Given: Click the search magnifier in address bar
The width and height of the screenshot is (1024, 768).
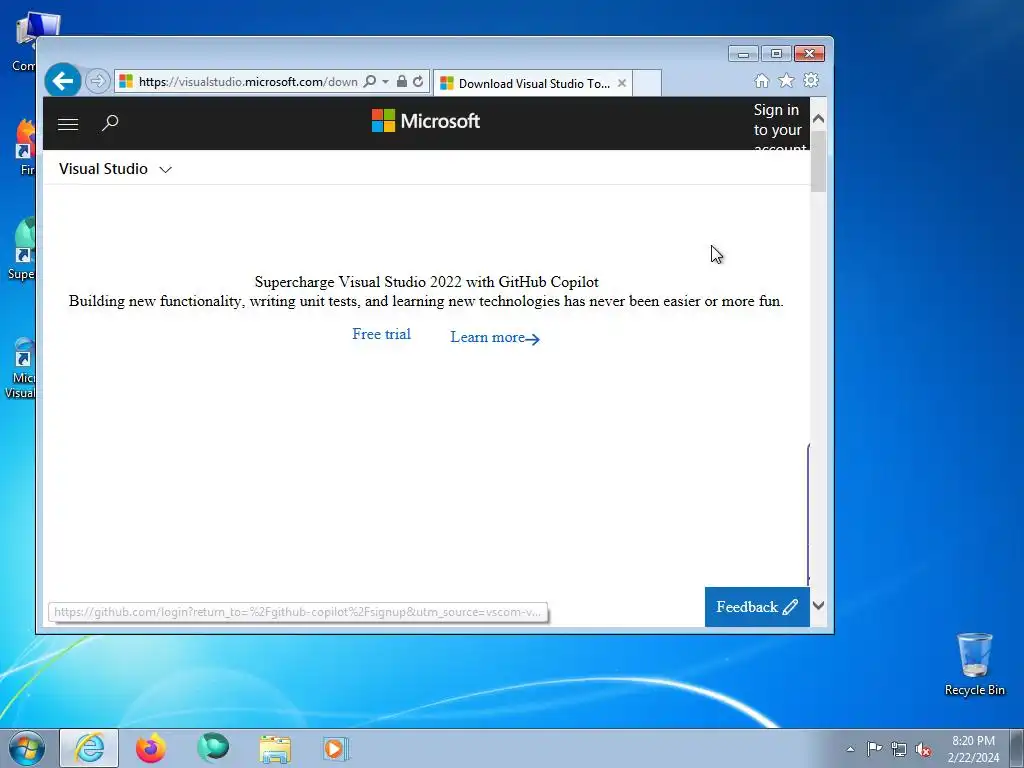Looking at the screenshot, I should pos(370,81).
